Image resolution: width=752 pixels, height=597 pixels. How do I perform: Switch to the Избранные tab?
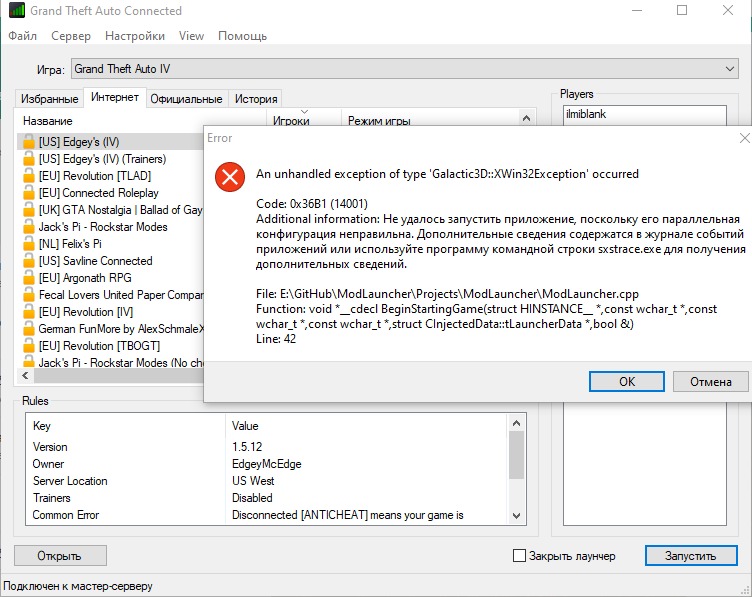point(49,99)
